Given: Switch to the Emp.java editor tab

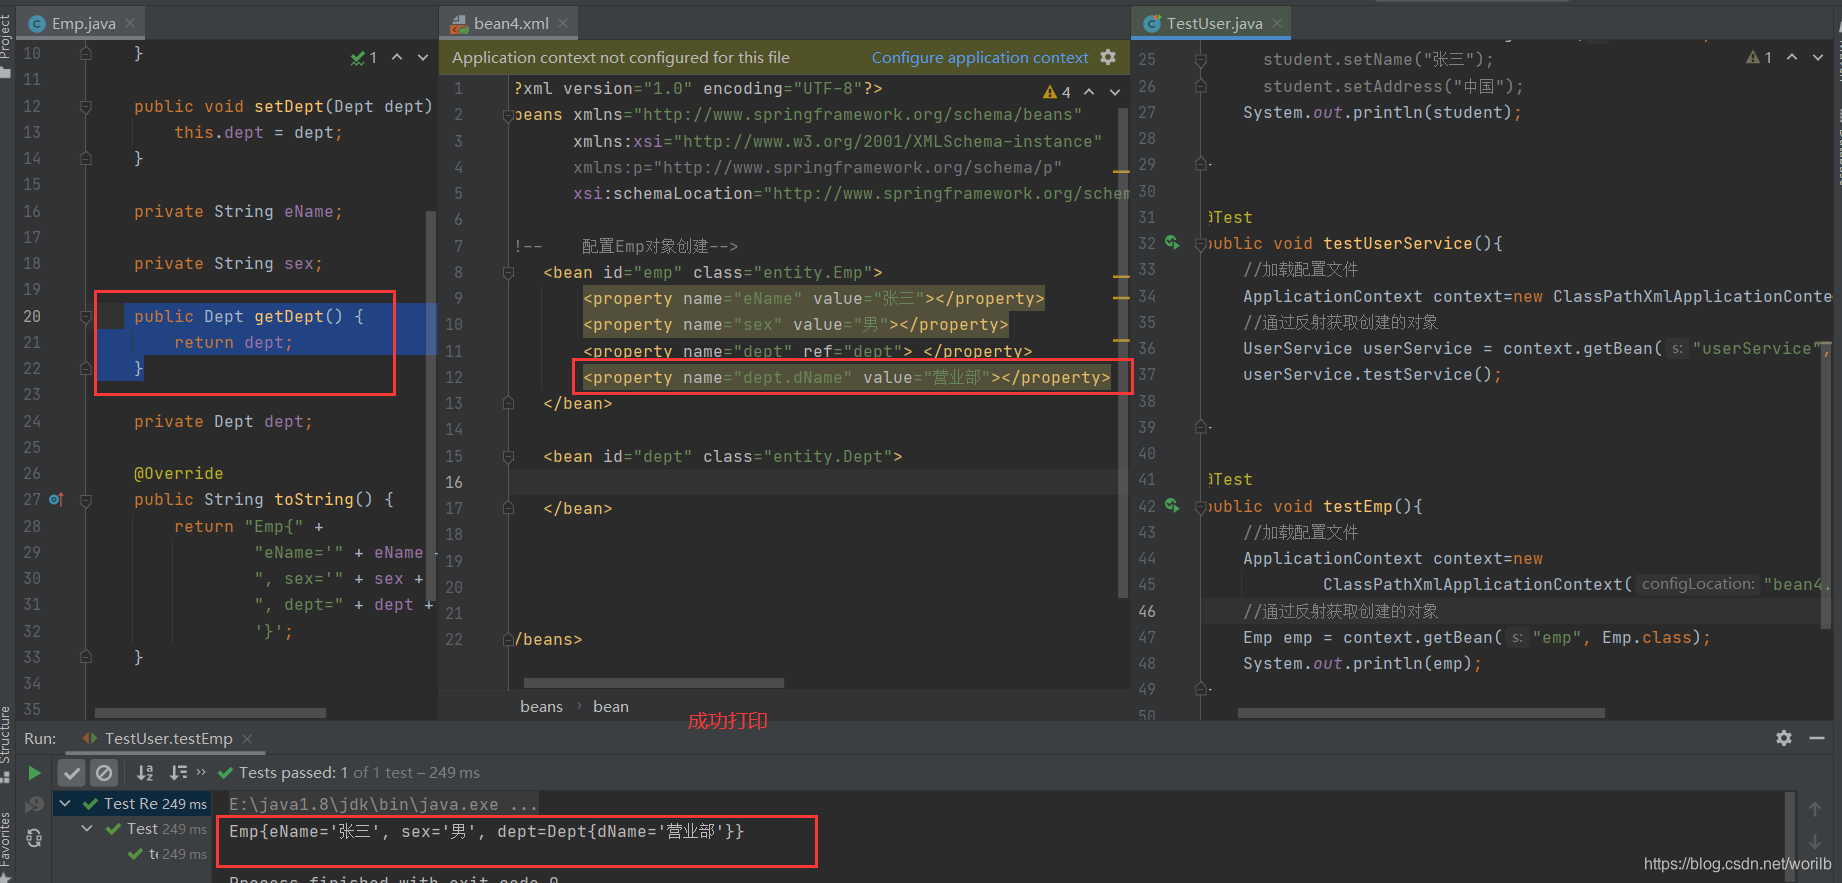Looking at the screenshot, I should click(x=84, y=23).
